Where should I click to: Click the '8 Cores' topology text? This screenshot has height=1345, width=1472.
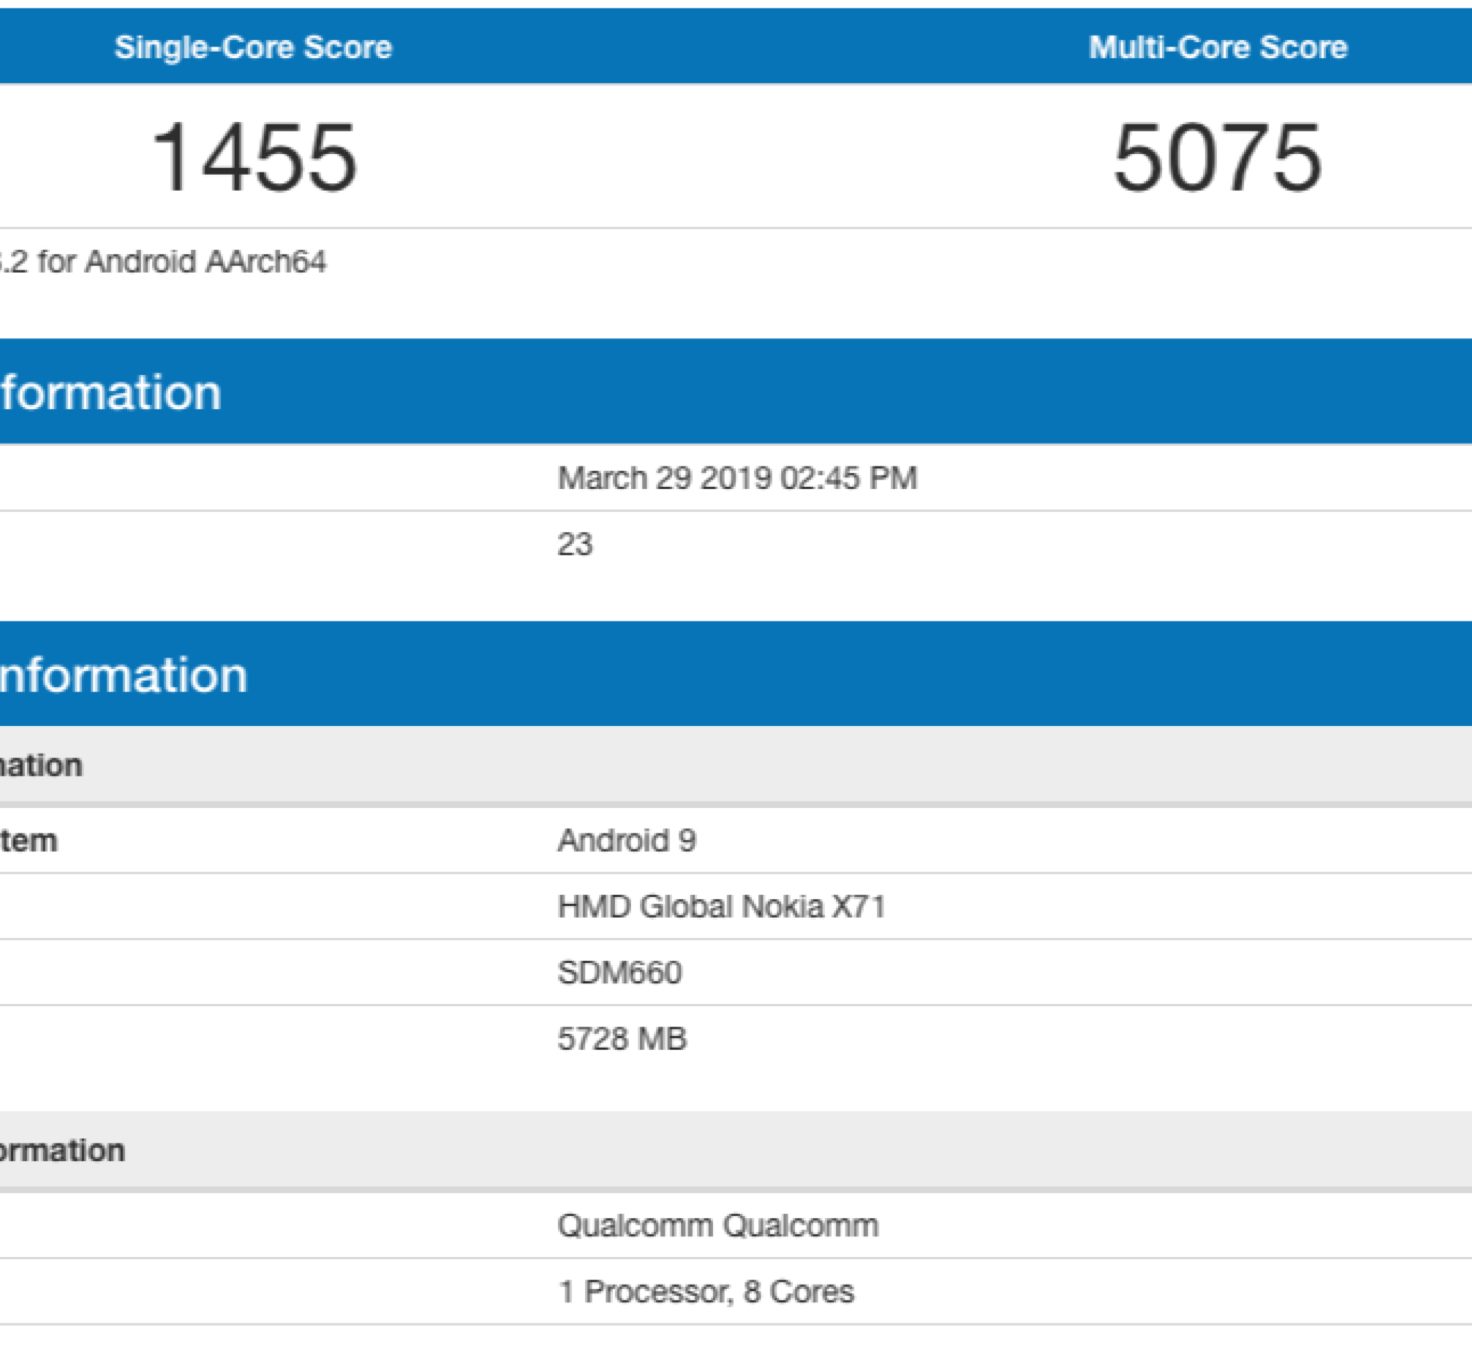799,1292
